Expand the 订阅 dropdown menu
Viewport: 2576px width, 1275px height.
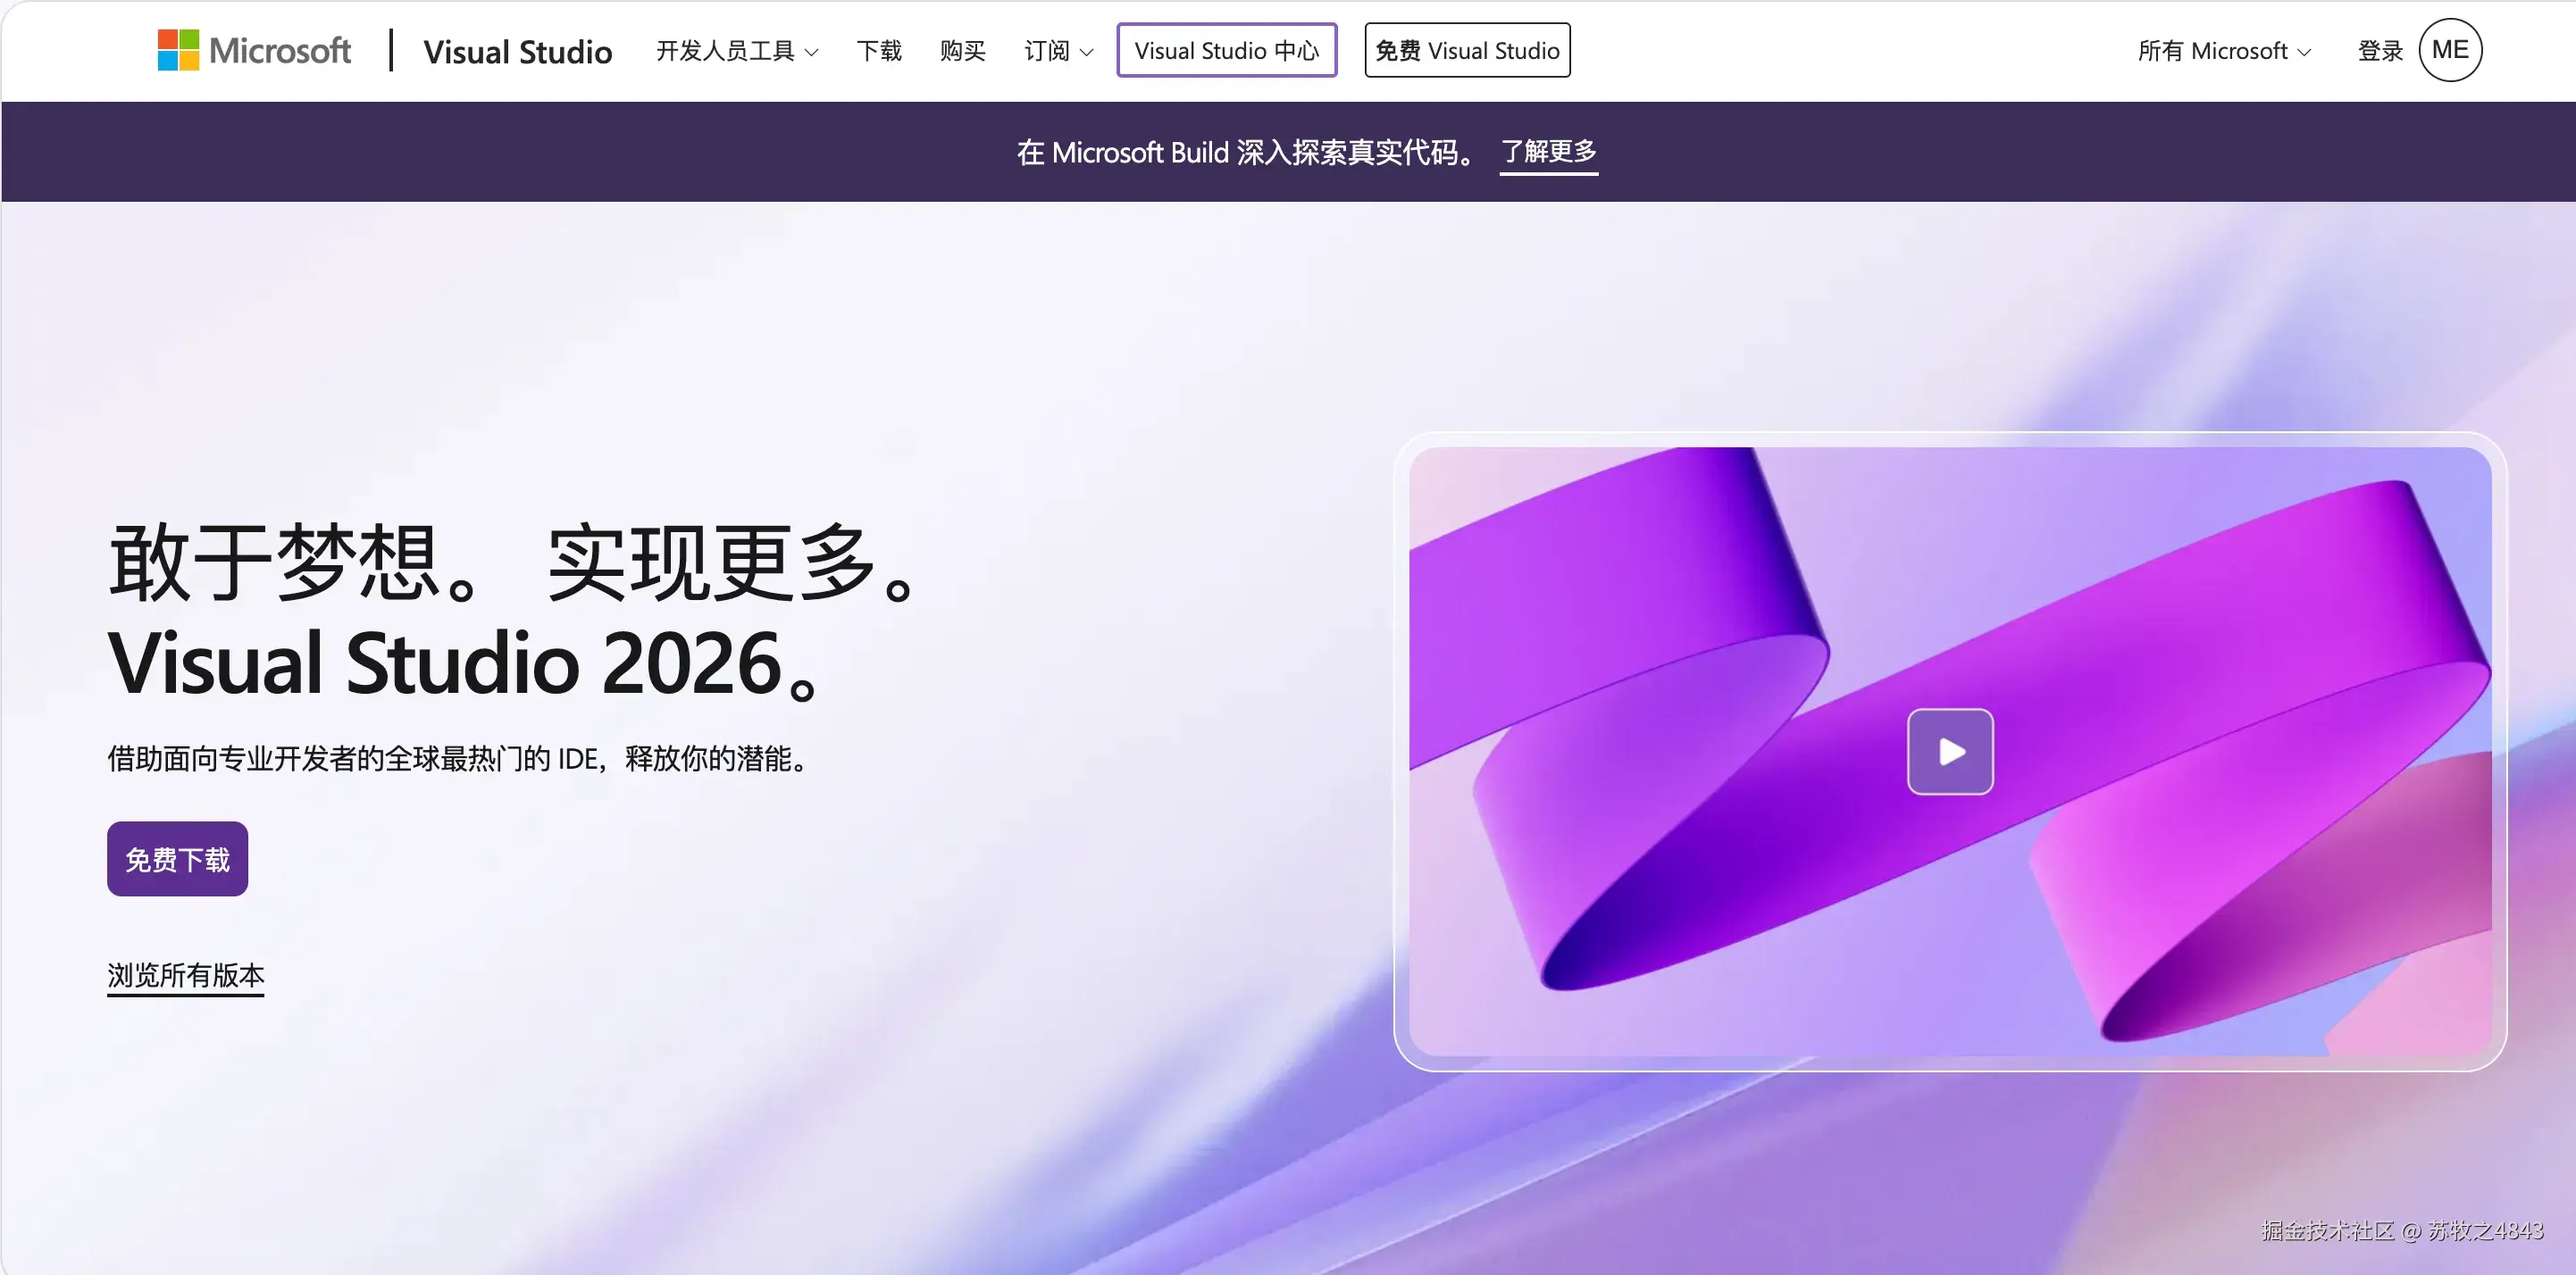(1058, 51)
